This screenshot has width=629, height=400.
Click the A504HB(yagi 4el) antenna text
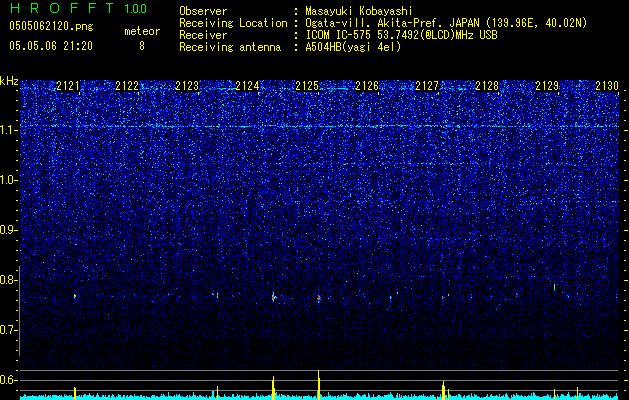[x=353, y=47]
